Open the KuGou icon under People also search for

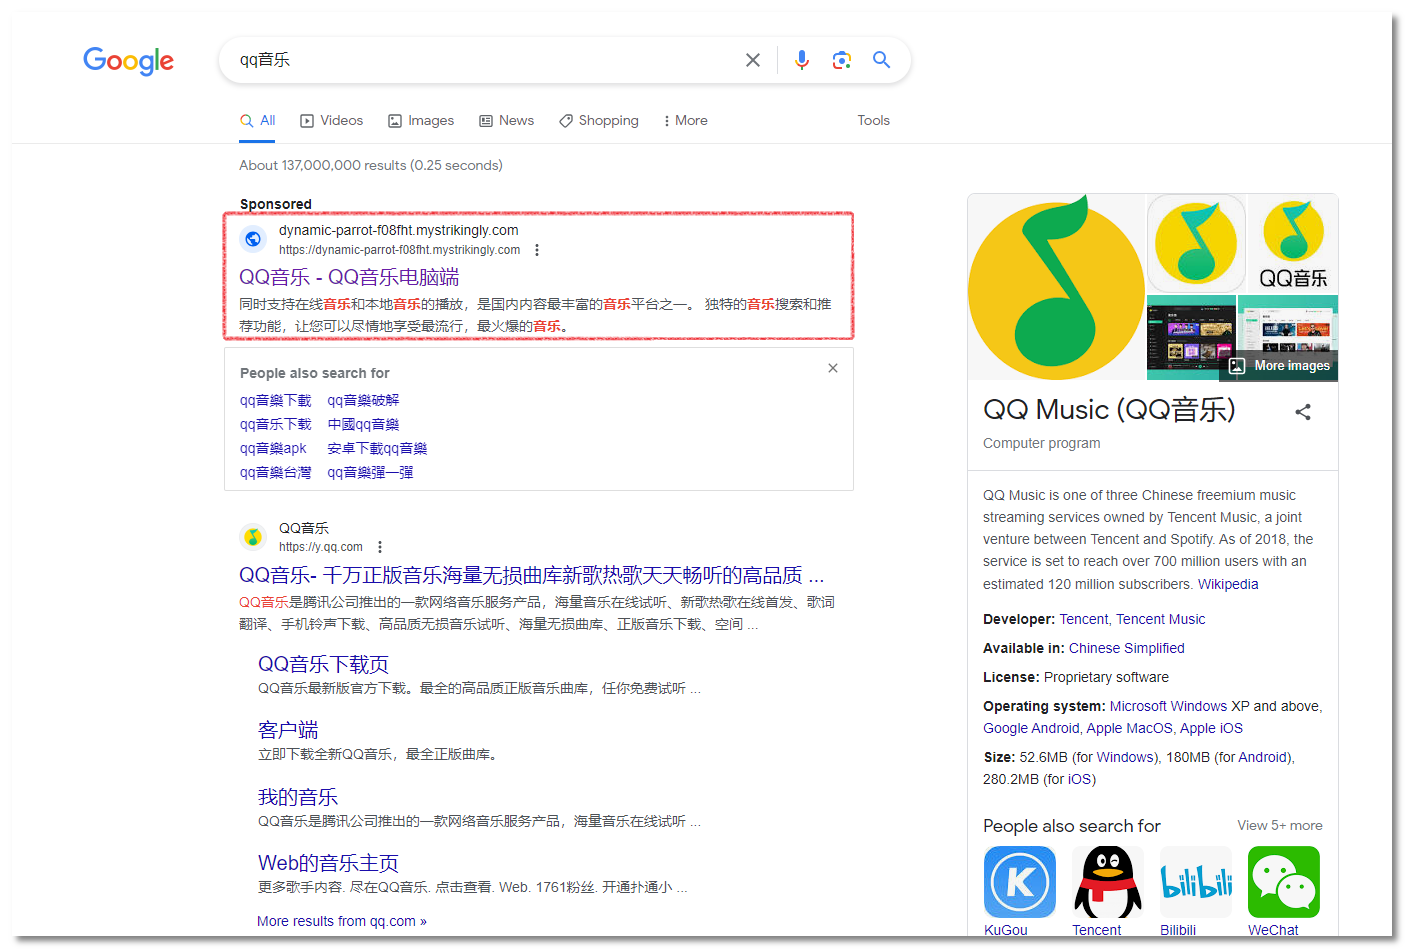1019,882
